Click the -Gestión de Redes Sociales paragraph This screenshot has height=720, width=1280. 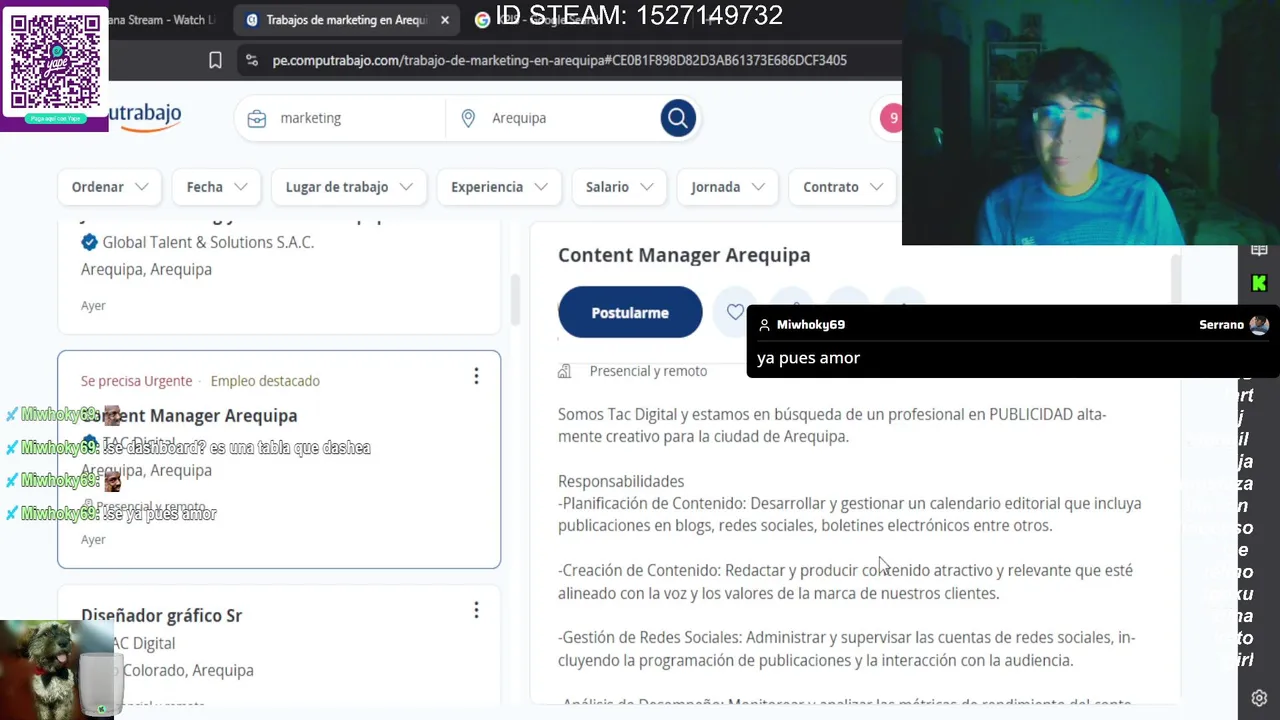846,648
